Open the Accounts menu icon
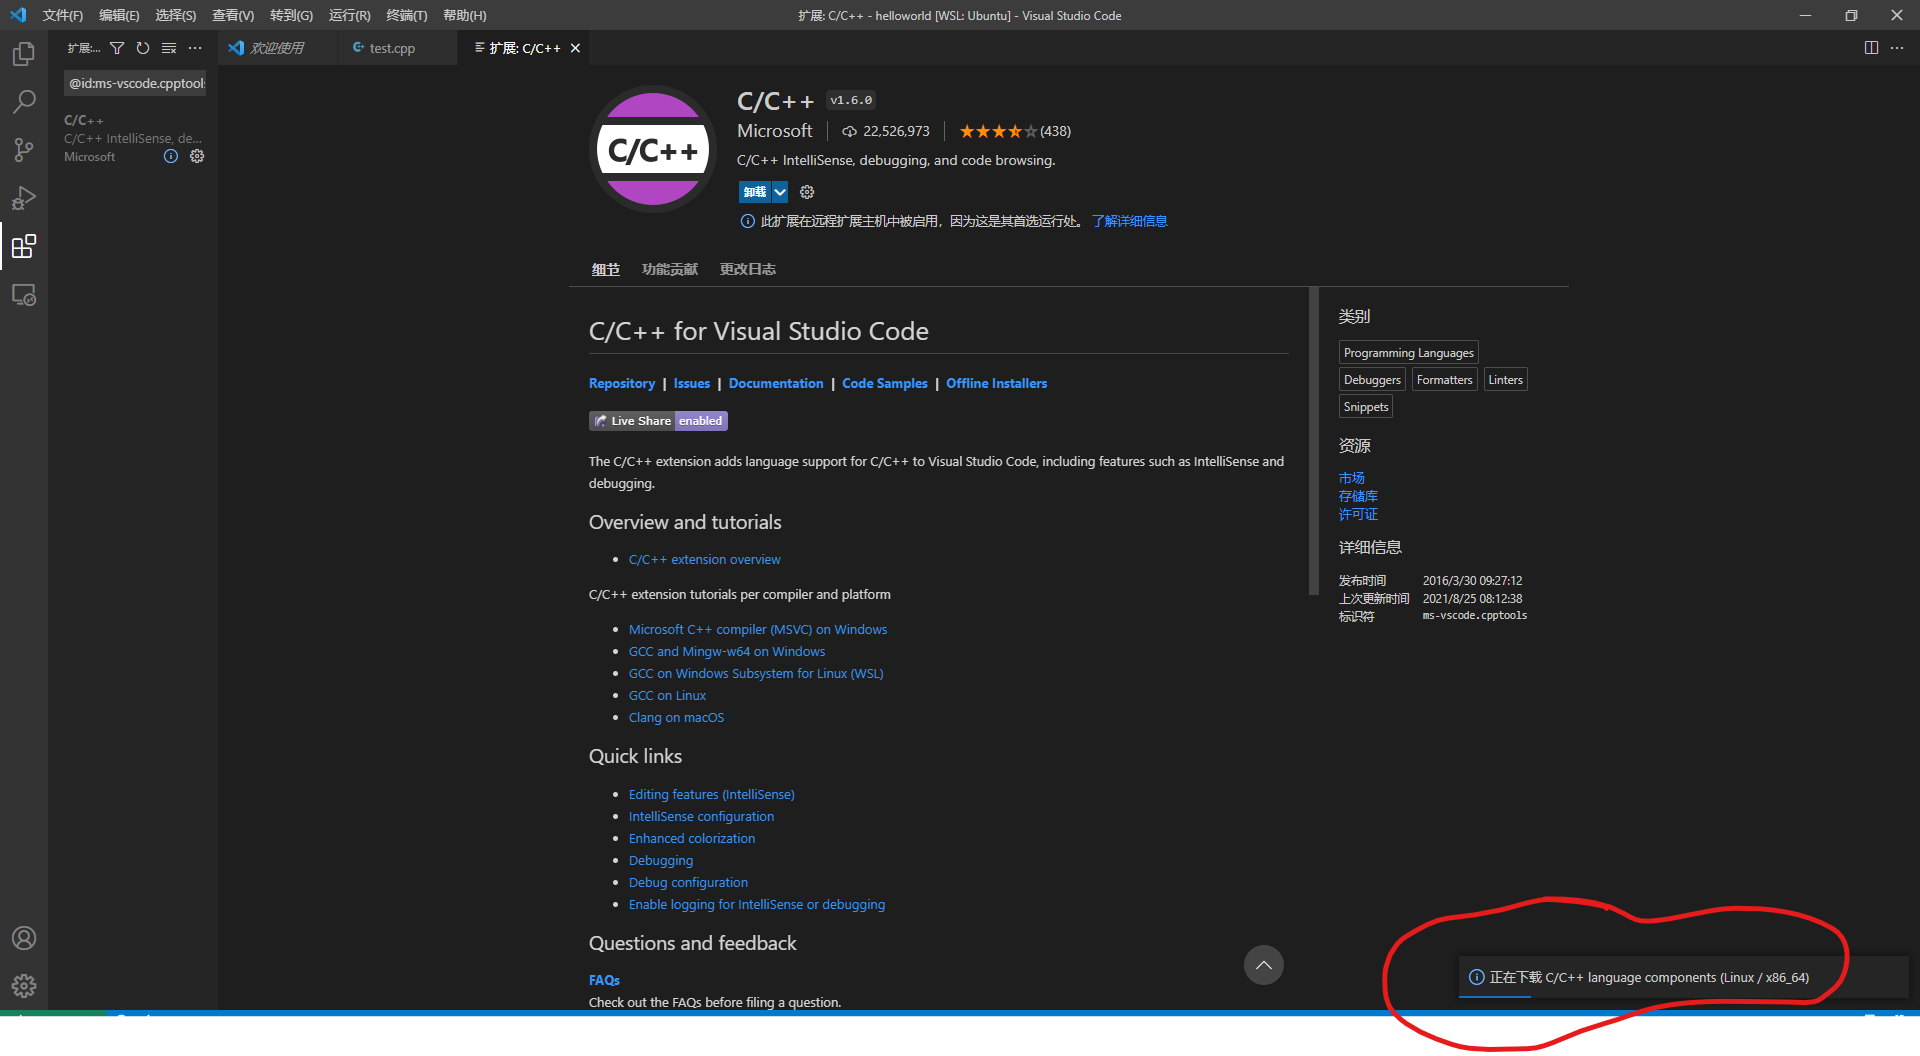This screenshot has height=1056, width=1920. 24,938
